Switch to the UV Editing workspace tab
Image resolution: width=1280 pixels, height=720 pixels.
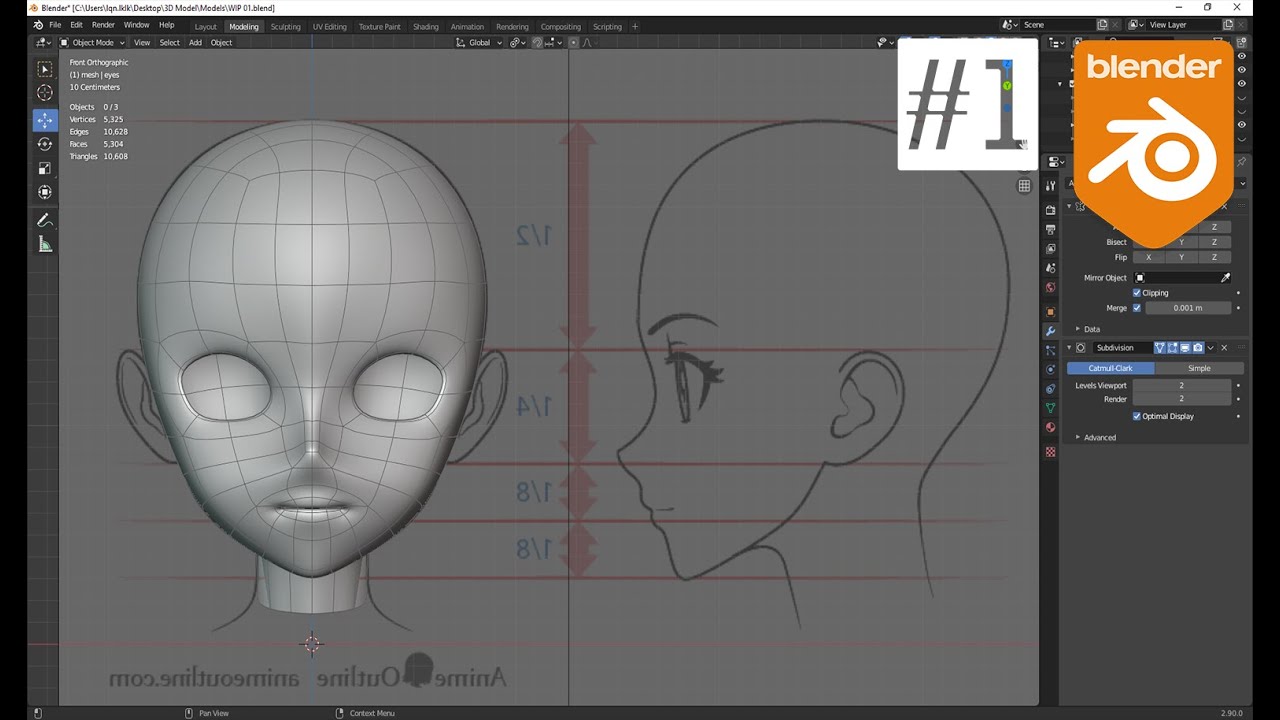coord(330,27)
